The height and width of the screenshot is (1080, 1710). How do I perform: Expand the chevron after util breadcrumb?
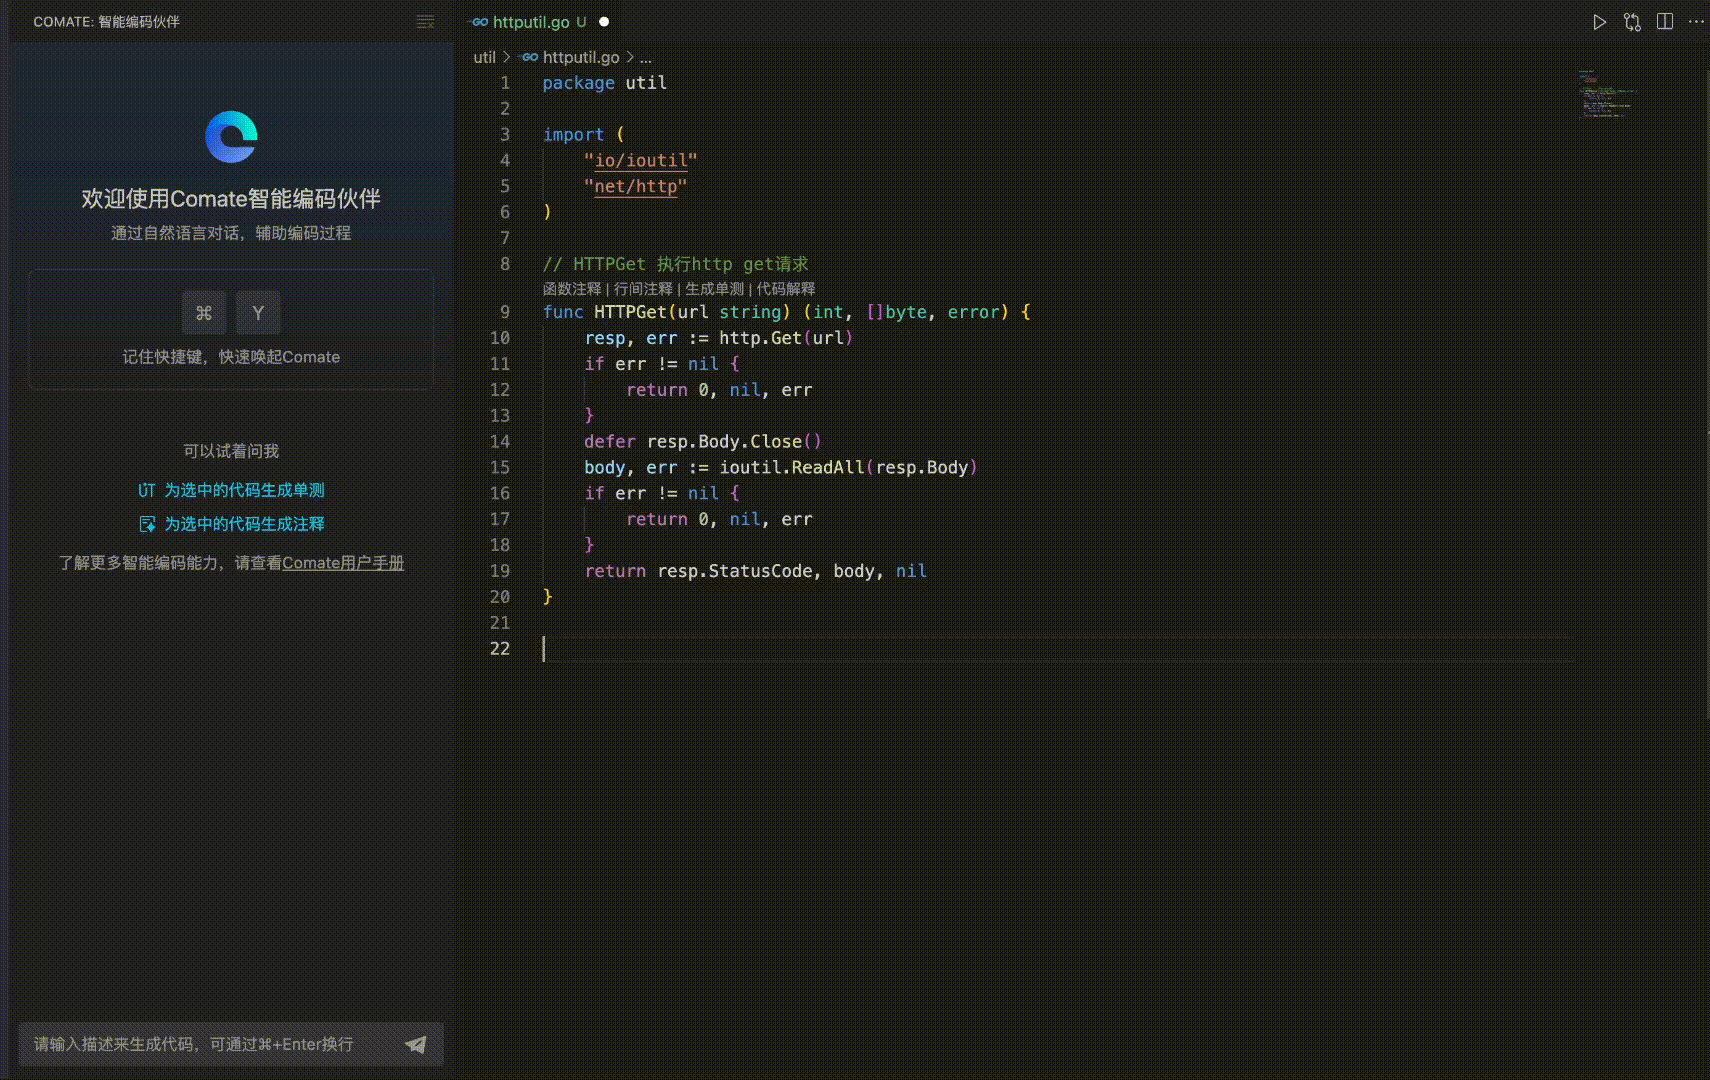point(507,57)
